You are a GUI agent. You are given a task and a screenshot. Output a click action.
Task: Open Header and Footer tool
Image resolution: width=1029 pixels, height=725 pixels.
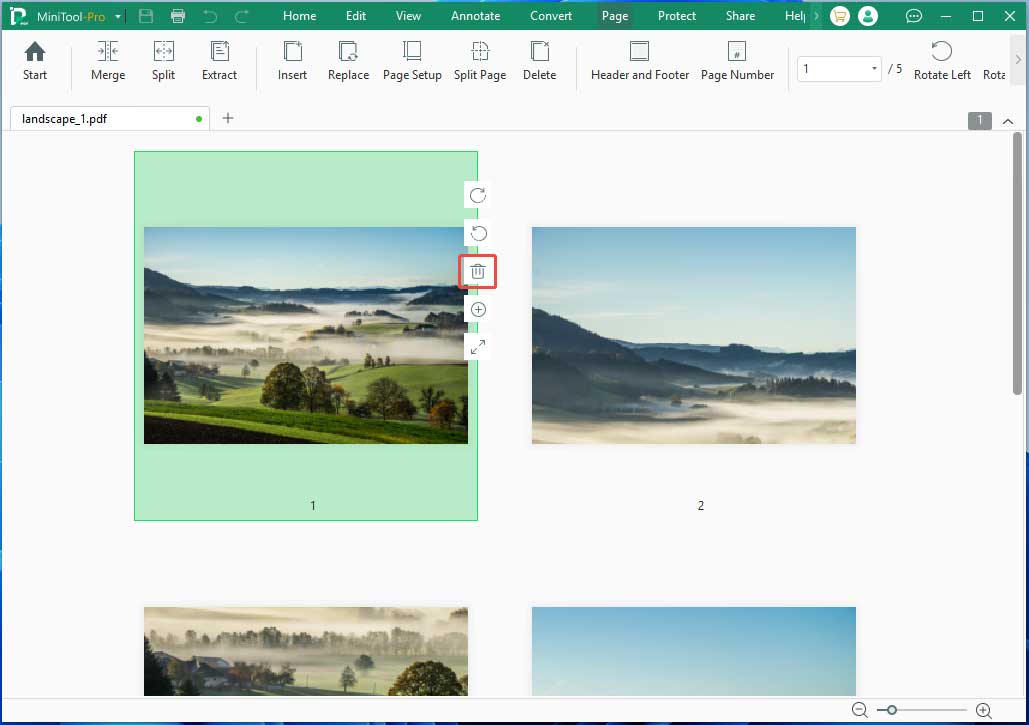[640, 61]
